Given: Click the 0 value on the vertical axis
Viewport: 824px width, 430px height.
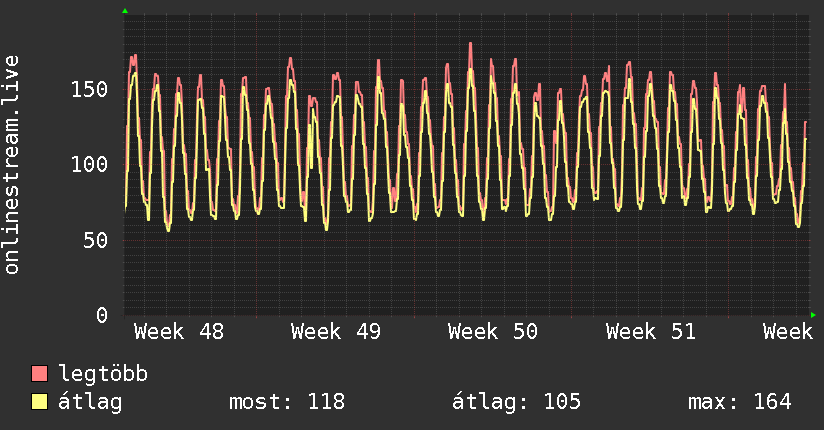Looking at the screenshot, I should click(102, 315).
